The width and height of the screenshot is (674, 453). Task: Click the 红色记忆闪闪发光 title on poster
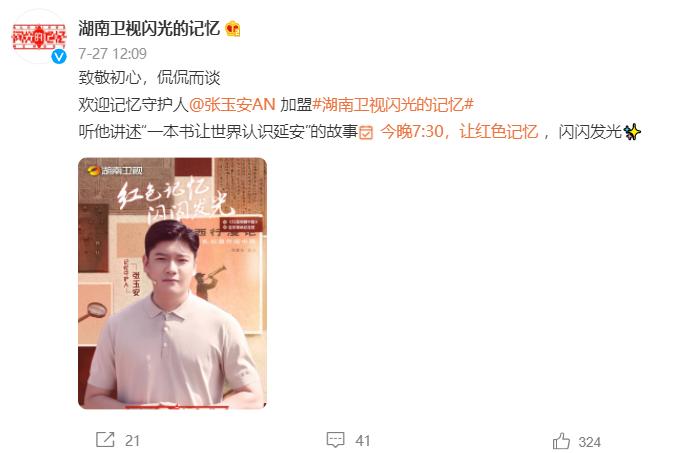(x=176, y=199)
